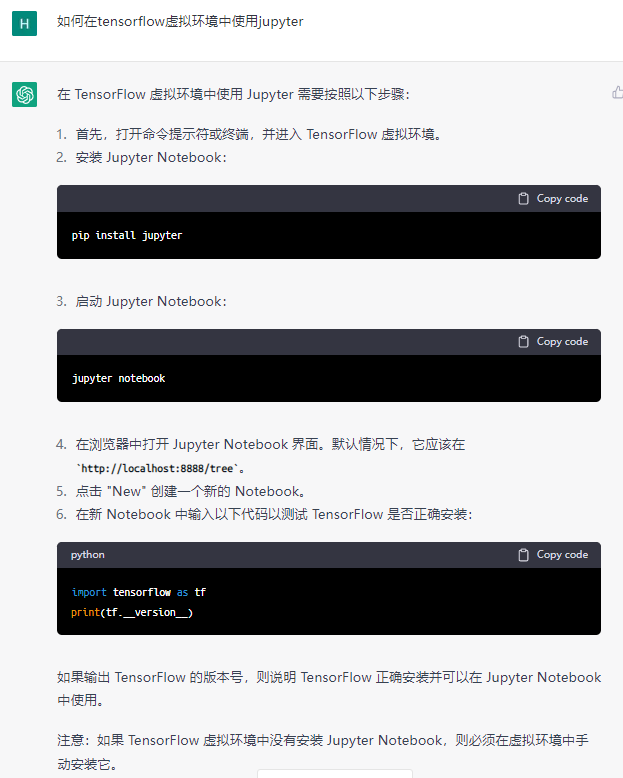Click the http://localhost:8888/tree inline code

coord(158,468)
